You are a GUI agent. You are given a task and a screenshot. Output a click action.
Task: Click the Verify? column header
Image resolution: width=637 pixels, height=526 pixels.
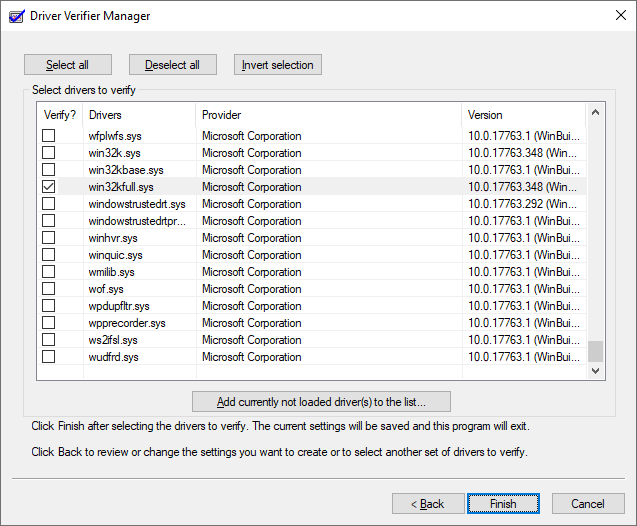coord(59,115)
